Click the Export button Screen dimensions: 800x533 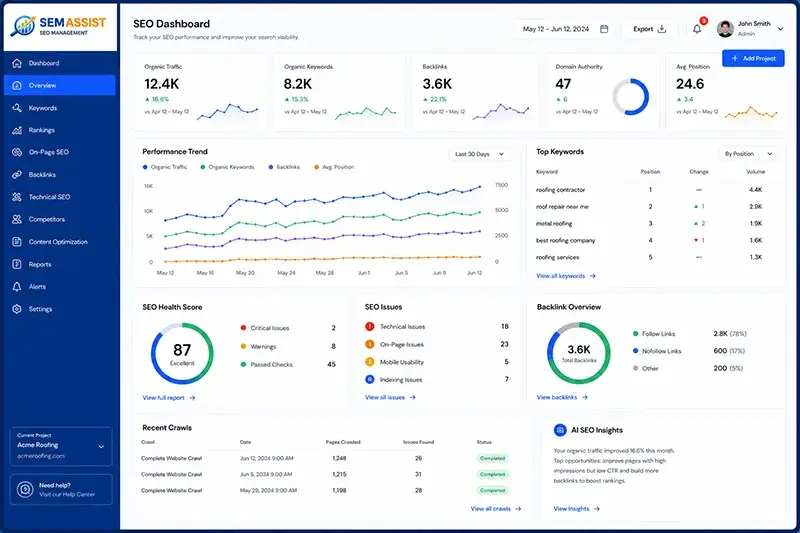(649, 29)
